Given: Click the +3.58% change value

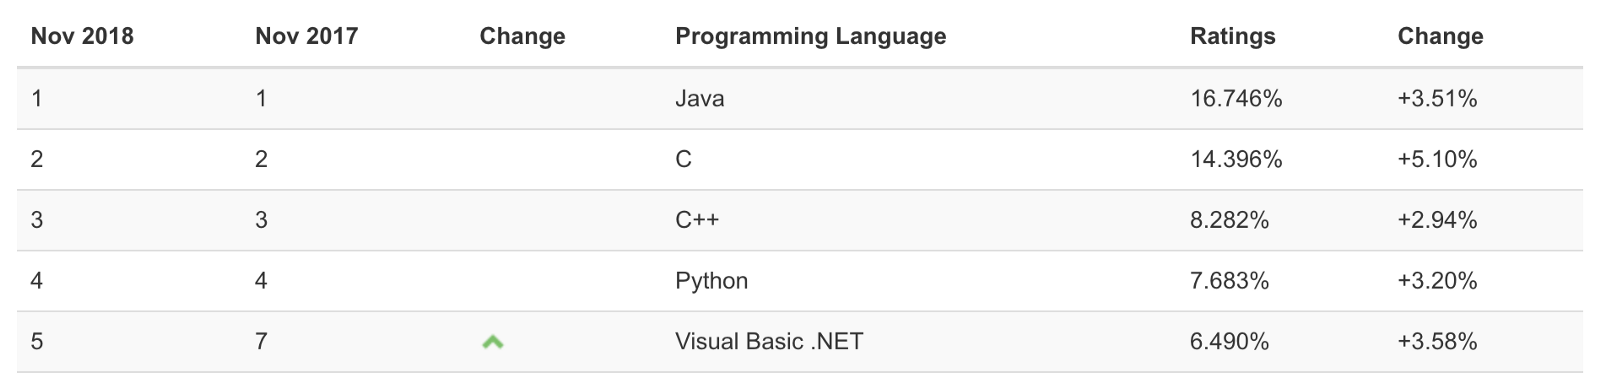Looking at the screenshot, I should (x=1437, y=341).
